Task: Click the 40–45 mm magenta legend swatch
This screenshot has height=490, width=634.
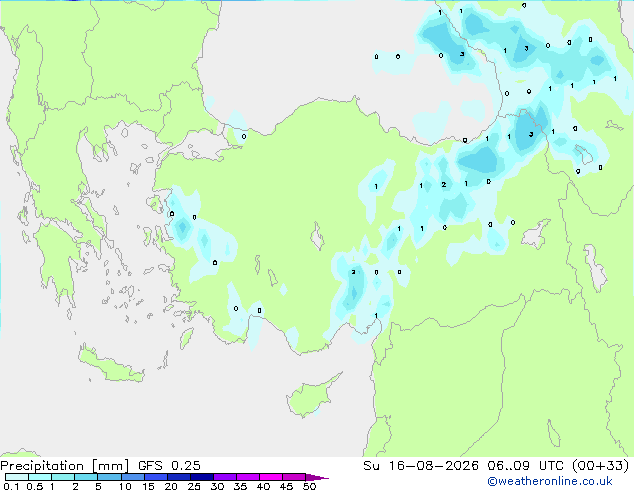Action: coord(271,477)
